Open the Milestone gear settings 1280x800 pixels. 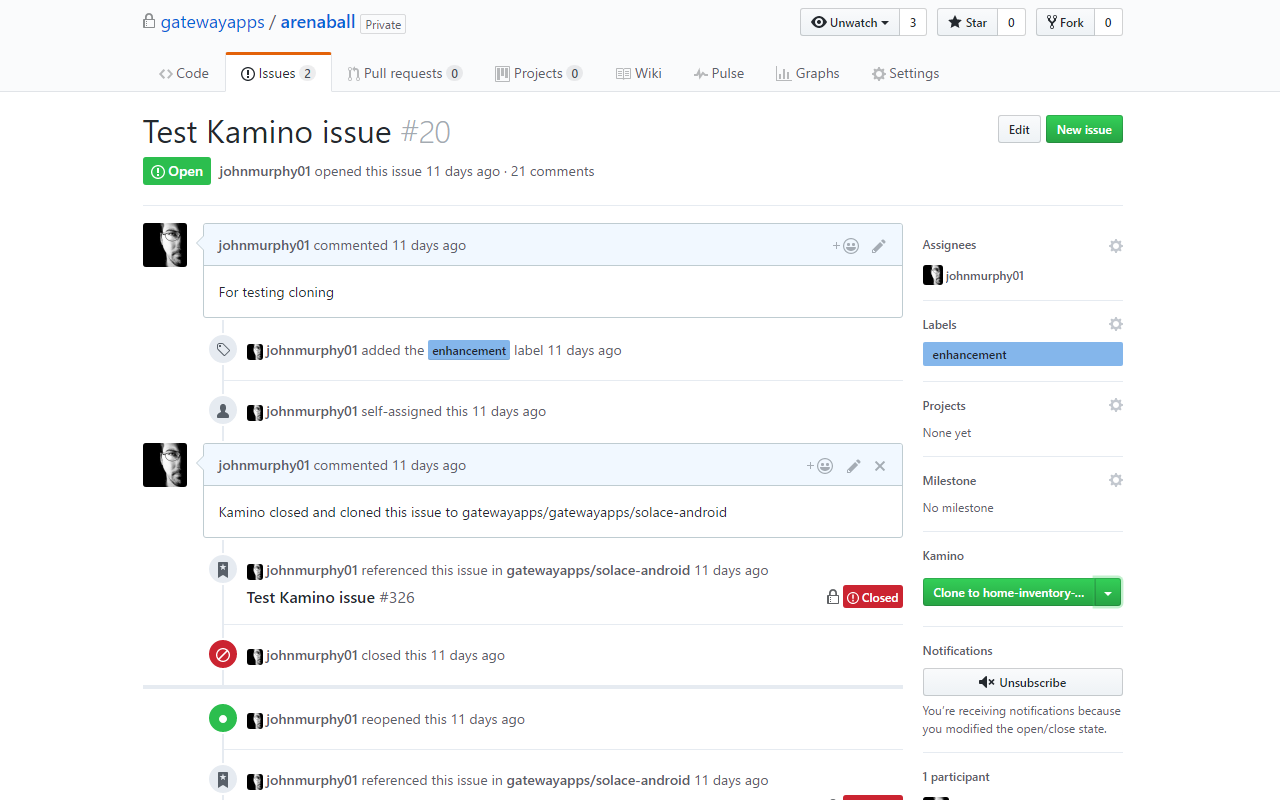tap(1115, 481)
